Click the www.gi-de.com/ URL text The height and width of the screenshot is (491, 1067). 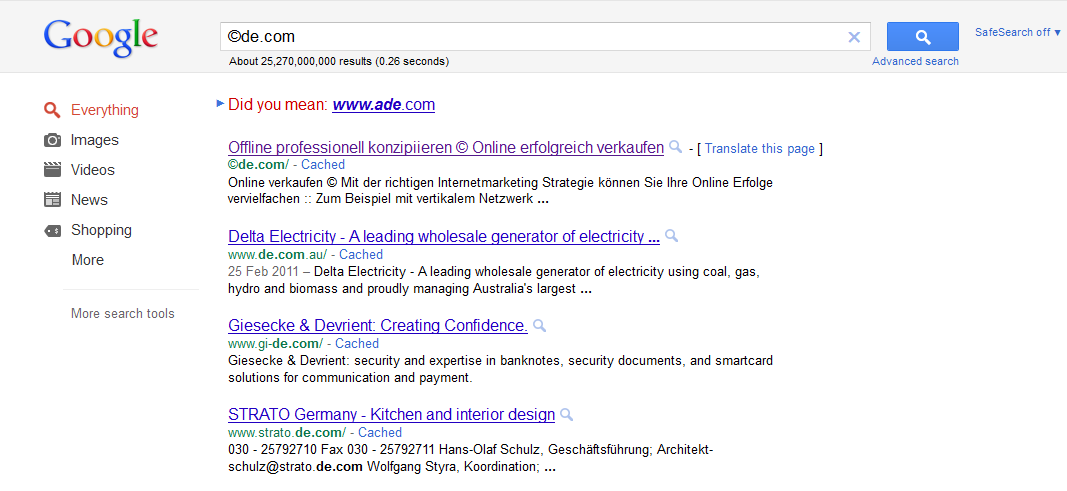click(x=276, y=343)
